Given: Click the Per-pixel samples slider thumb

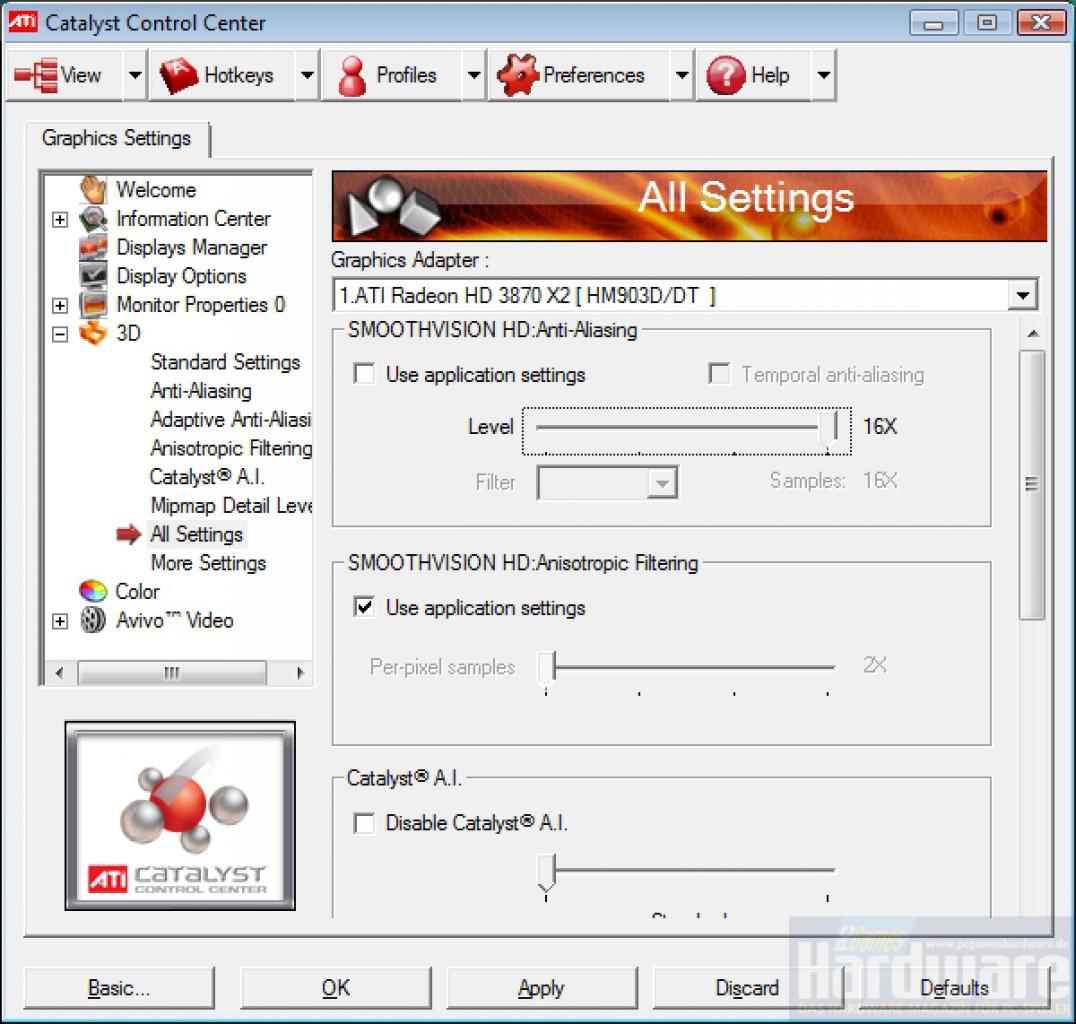Looking at the screenshot, I should 546,669.
